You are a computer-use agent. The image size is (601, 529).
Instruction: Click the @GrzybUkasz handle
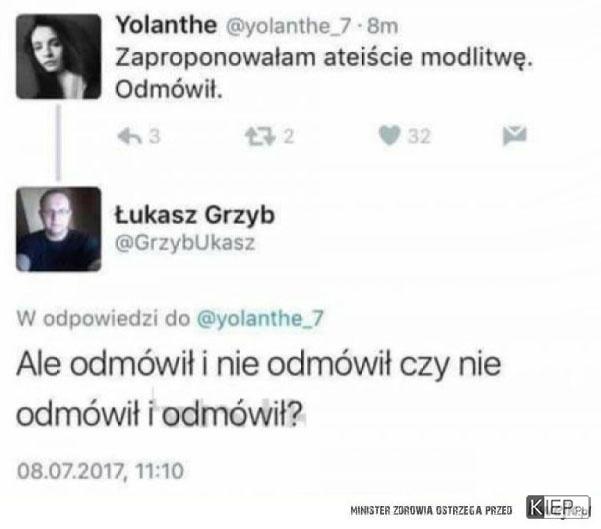[x=185, y=243]
